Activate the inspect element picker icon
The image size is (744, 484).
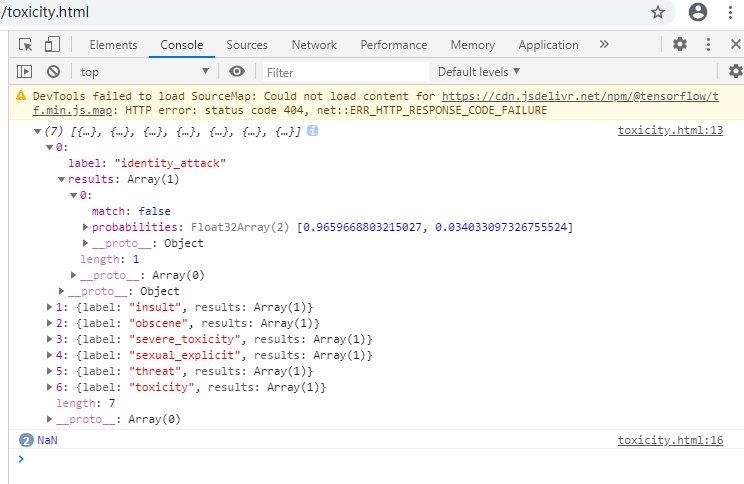coord(25,45)
